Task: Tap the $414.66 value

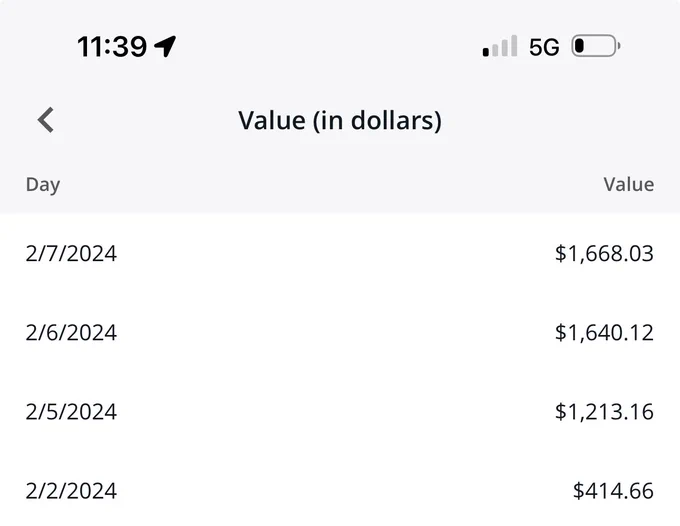Action: click(x=613, y=490)
